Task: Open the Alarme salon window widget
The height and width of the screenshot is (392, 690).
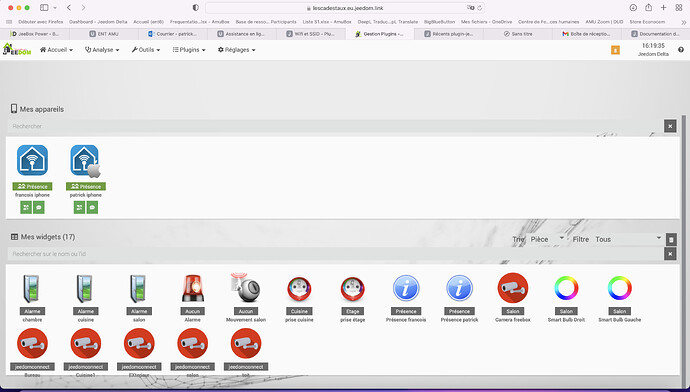Action: point(138,289)
